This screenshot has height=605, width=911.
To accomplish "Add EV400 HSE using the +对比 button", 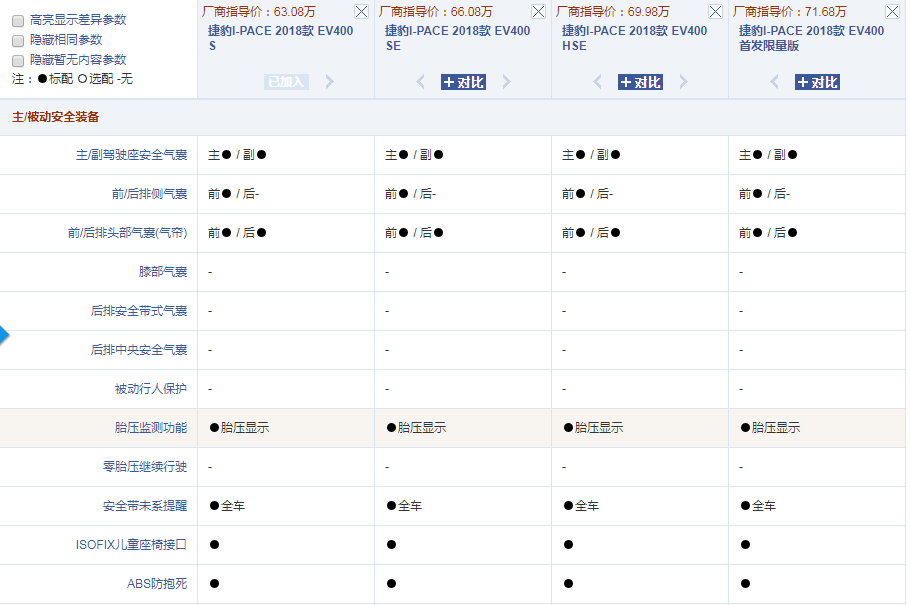I will [640, 82].
